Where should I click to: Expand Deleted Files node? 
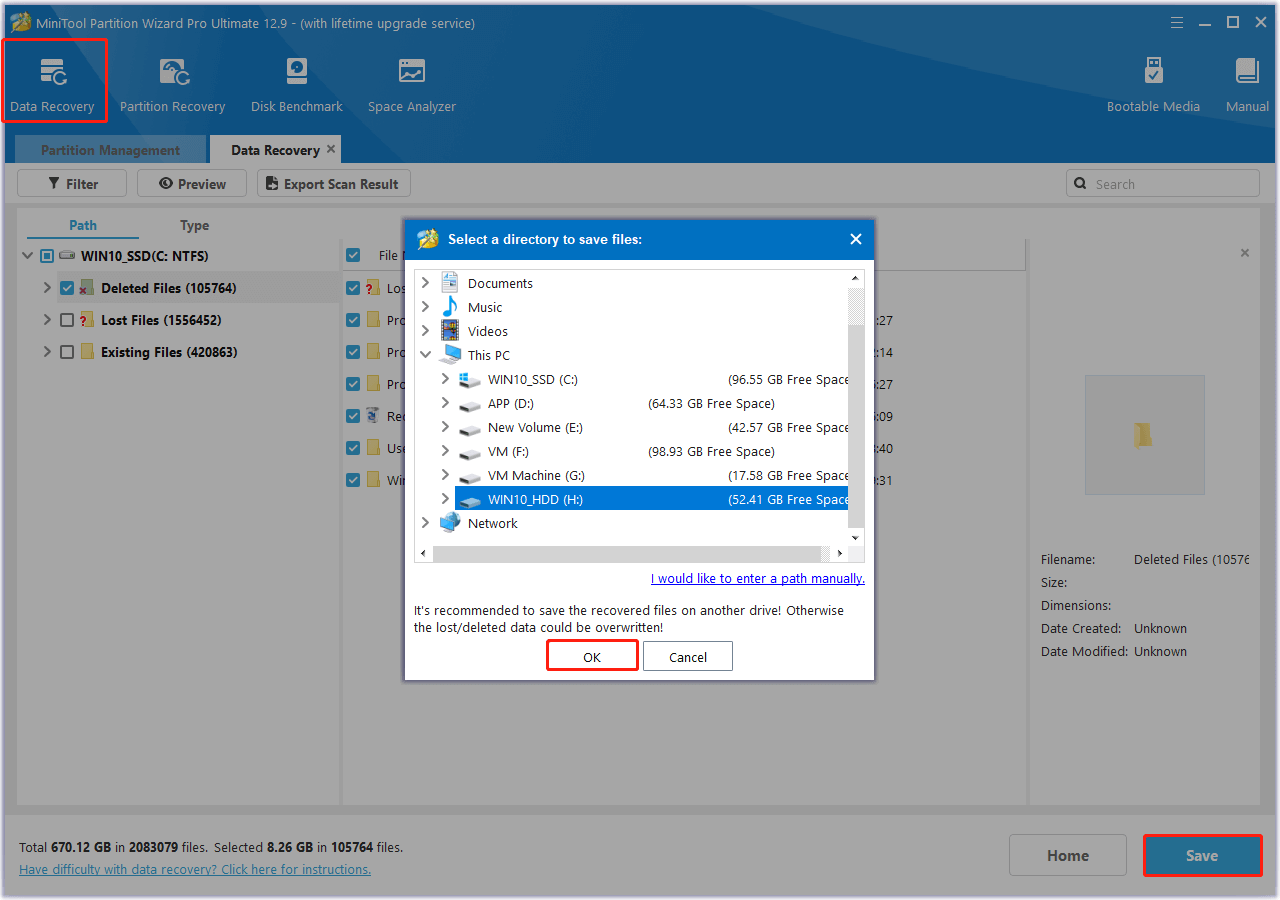(46, 288)
